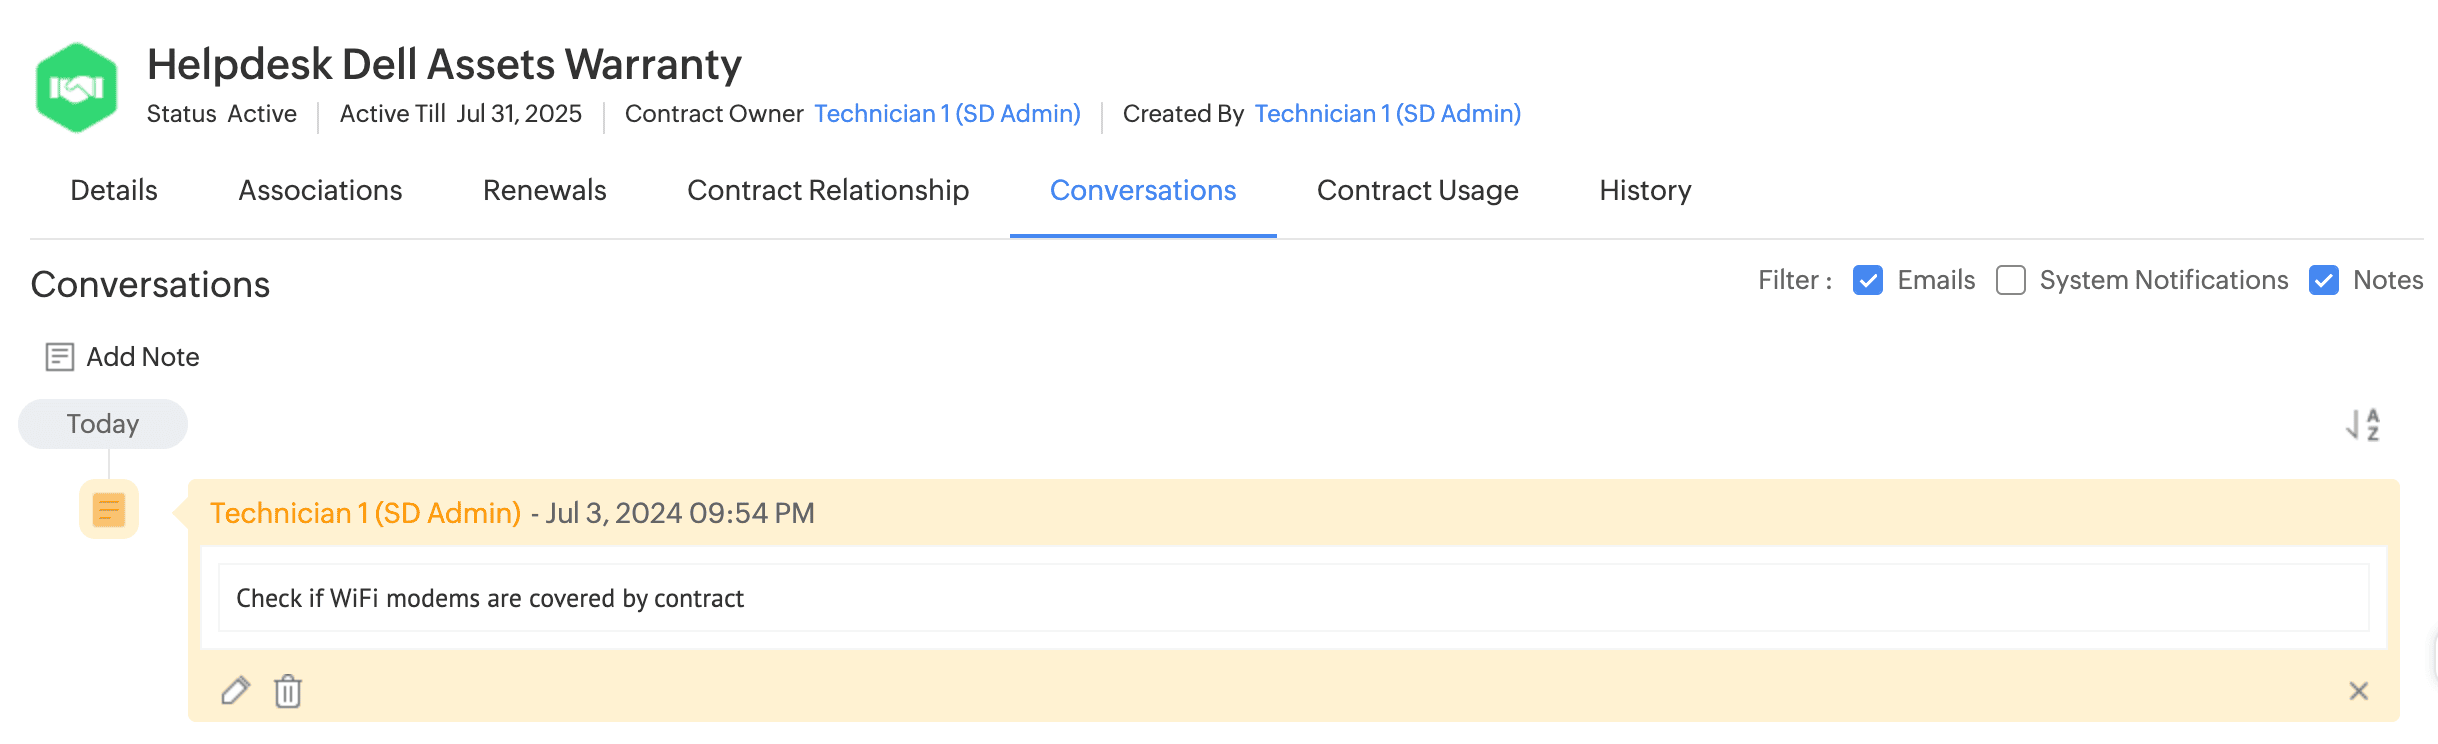The image size is (2438, 744).
Task: Uncheck the Emails filter checkbox
Action: pyautogui.click(x=1868, y=280)
